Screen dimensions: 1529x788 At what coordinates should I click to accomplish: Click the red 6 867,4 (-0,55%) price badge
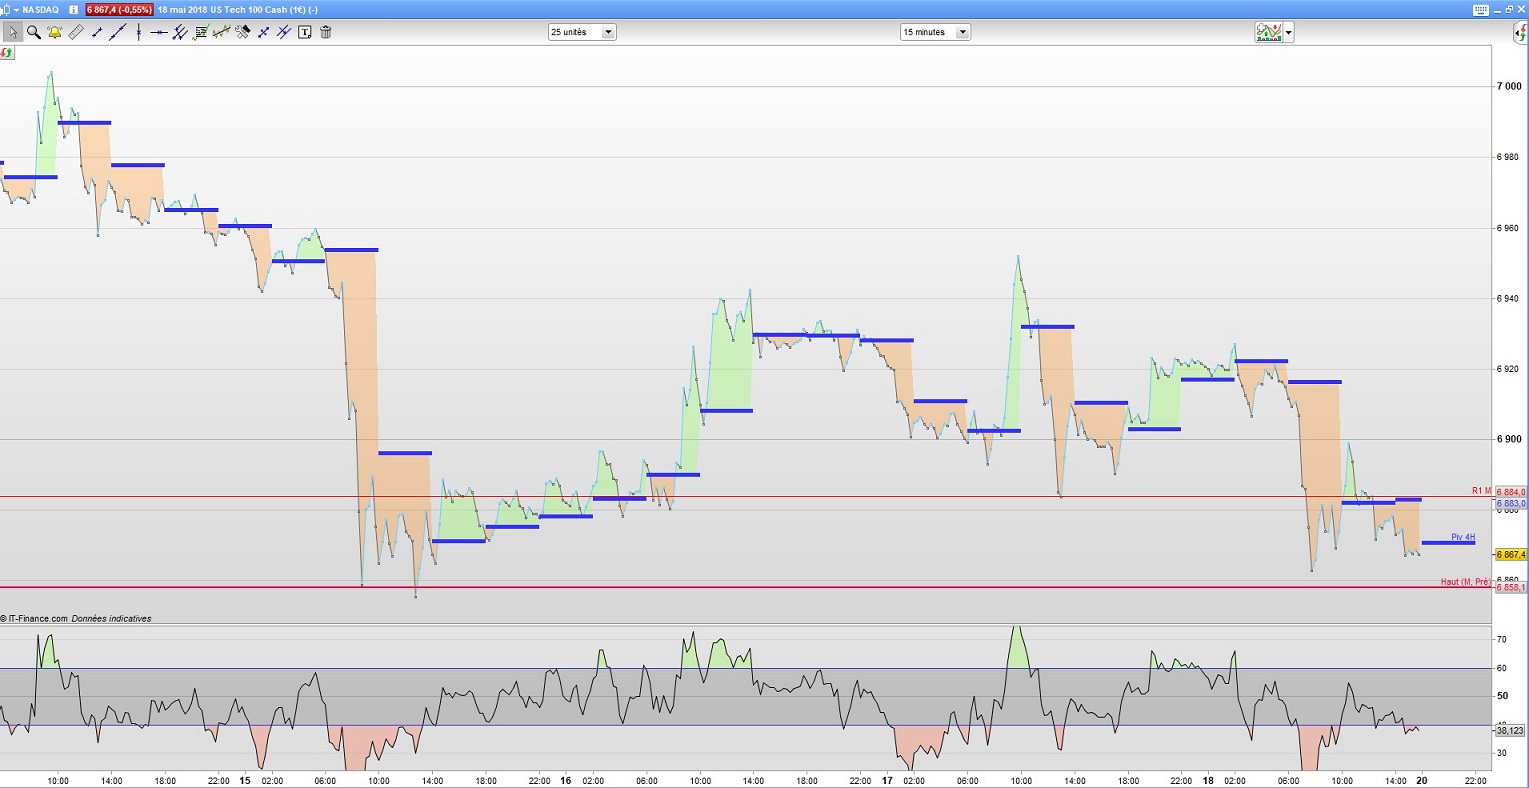[119, 9]
